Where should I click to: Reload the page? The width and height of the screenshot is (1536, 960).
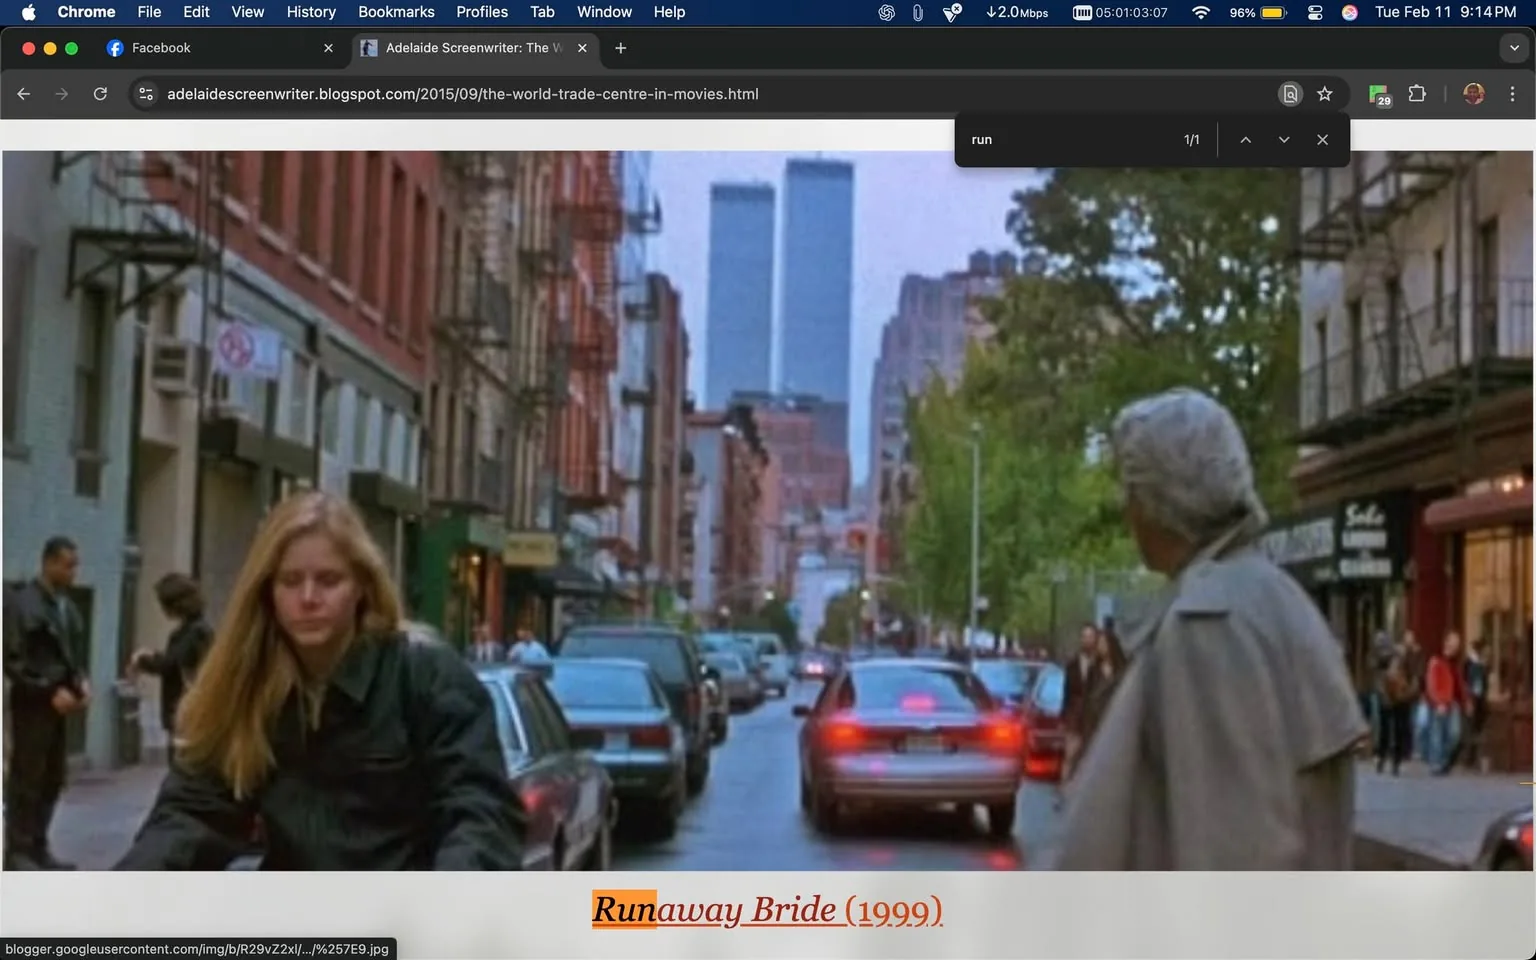click(x=100, y=93)
